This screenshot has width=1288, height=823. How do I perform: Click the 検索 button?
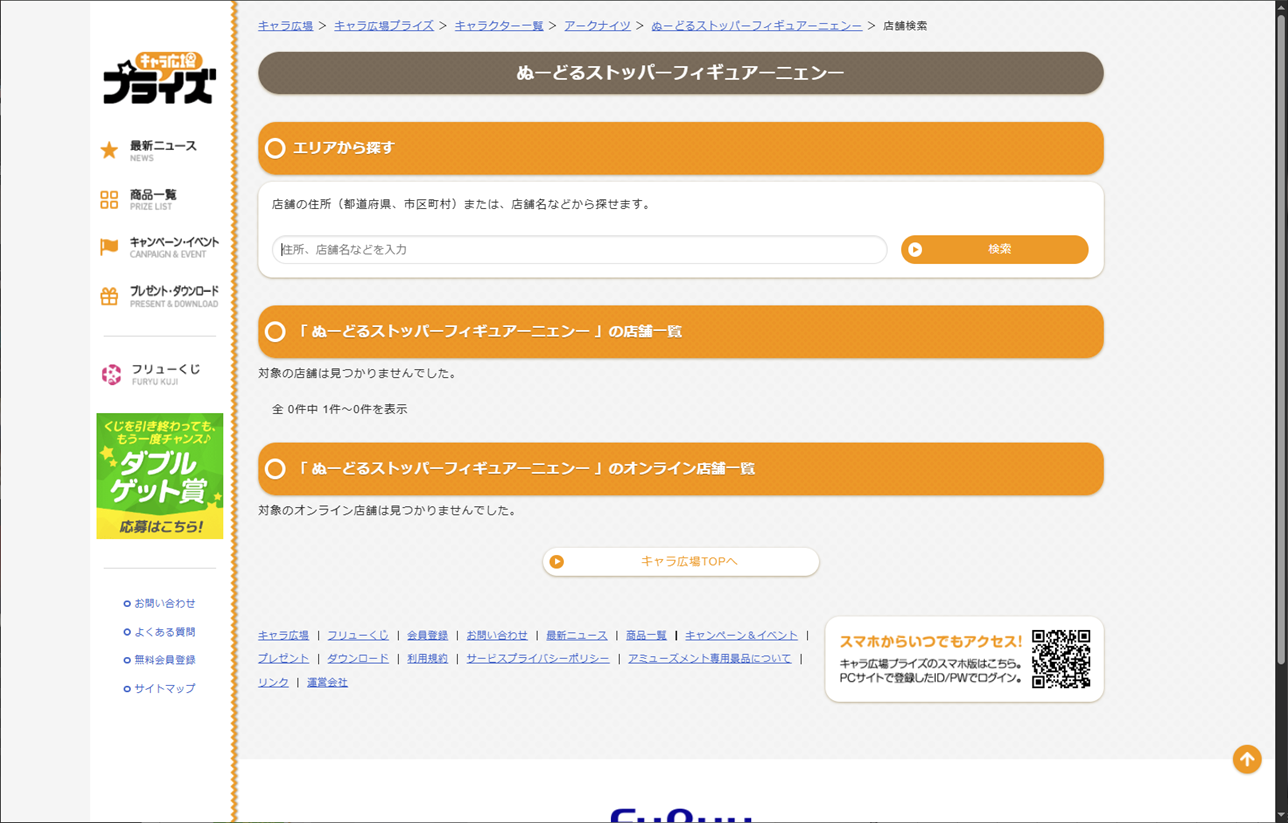pyautogui.click(x=994, y=249)
